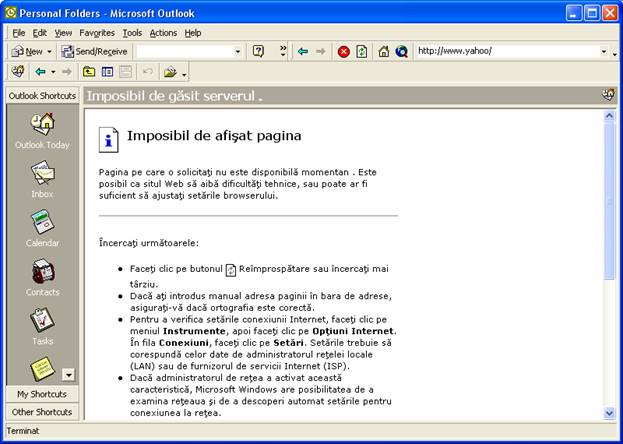623x444 pixels.
Task: Open the Notes shortcut icon
Action: 42,369
